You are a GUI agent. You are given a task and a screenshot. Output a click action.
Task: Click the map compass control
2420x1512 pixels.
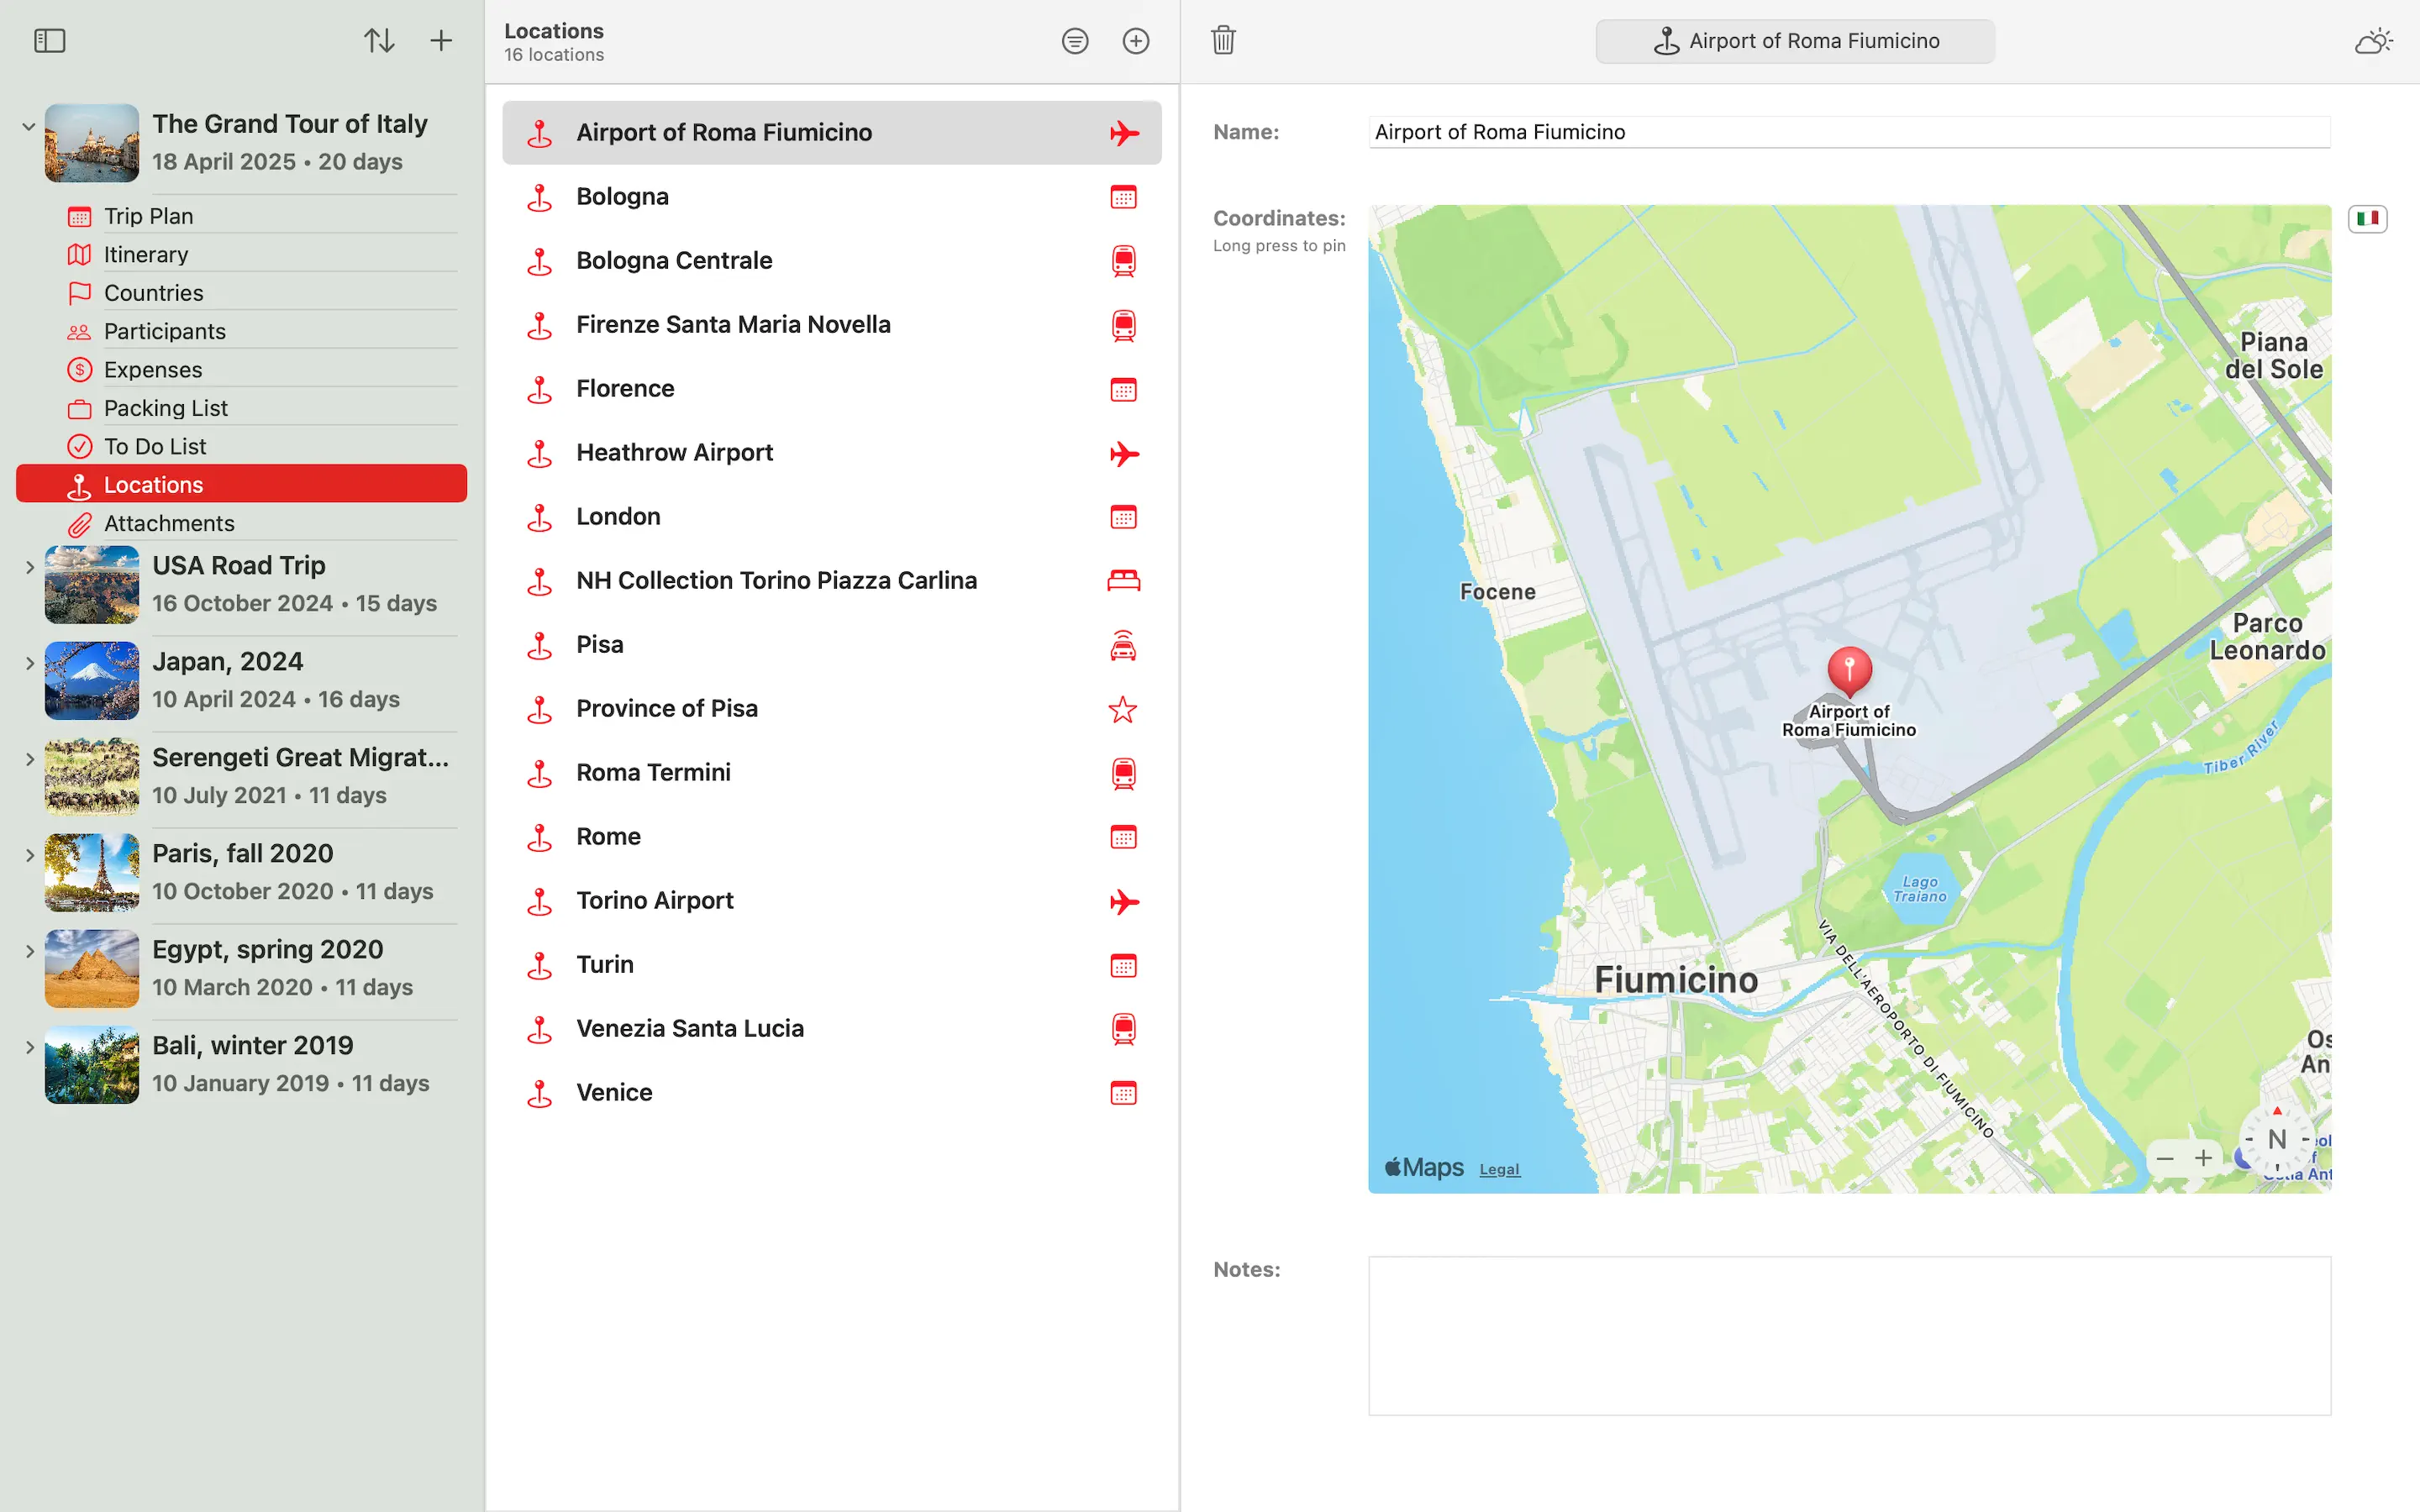click(x=2276, y=1140)
